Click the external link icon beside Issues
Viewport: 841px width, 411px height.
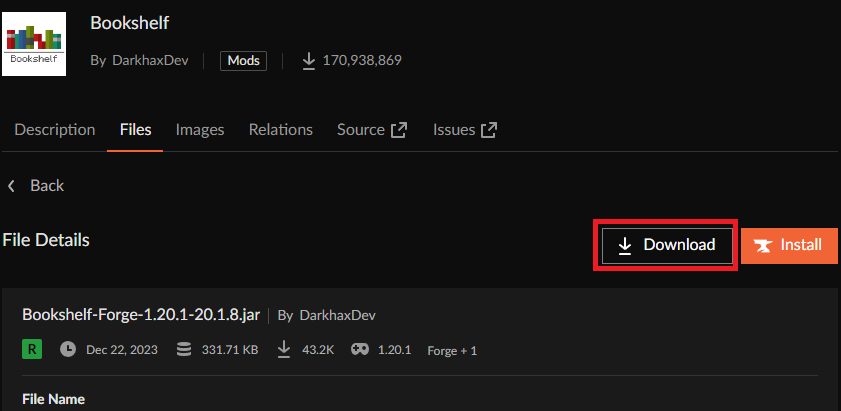pos(489,130)
